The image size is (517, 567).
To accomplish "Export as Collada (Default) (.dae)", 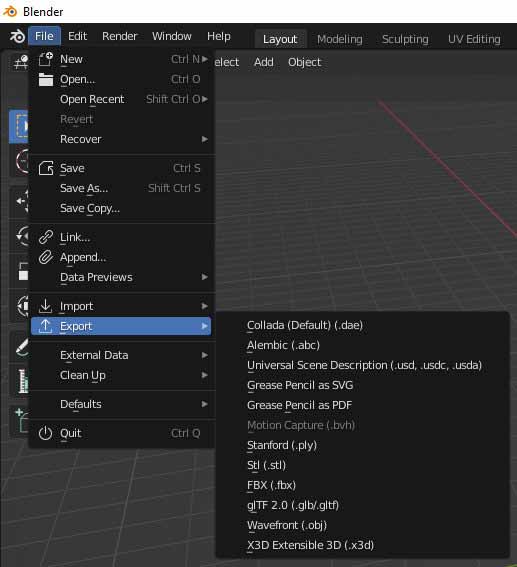I will (x=363, y=325).
